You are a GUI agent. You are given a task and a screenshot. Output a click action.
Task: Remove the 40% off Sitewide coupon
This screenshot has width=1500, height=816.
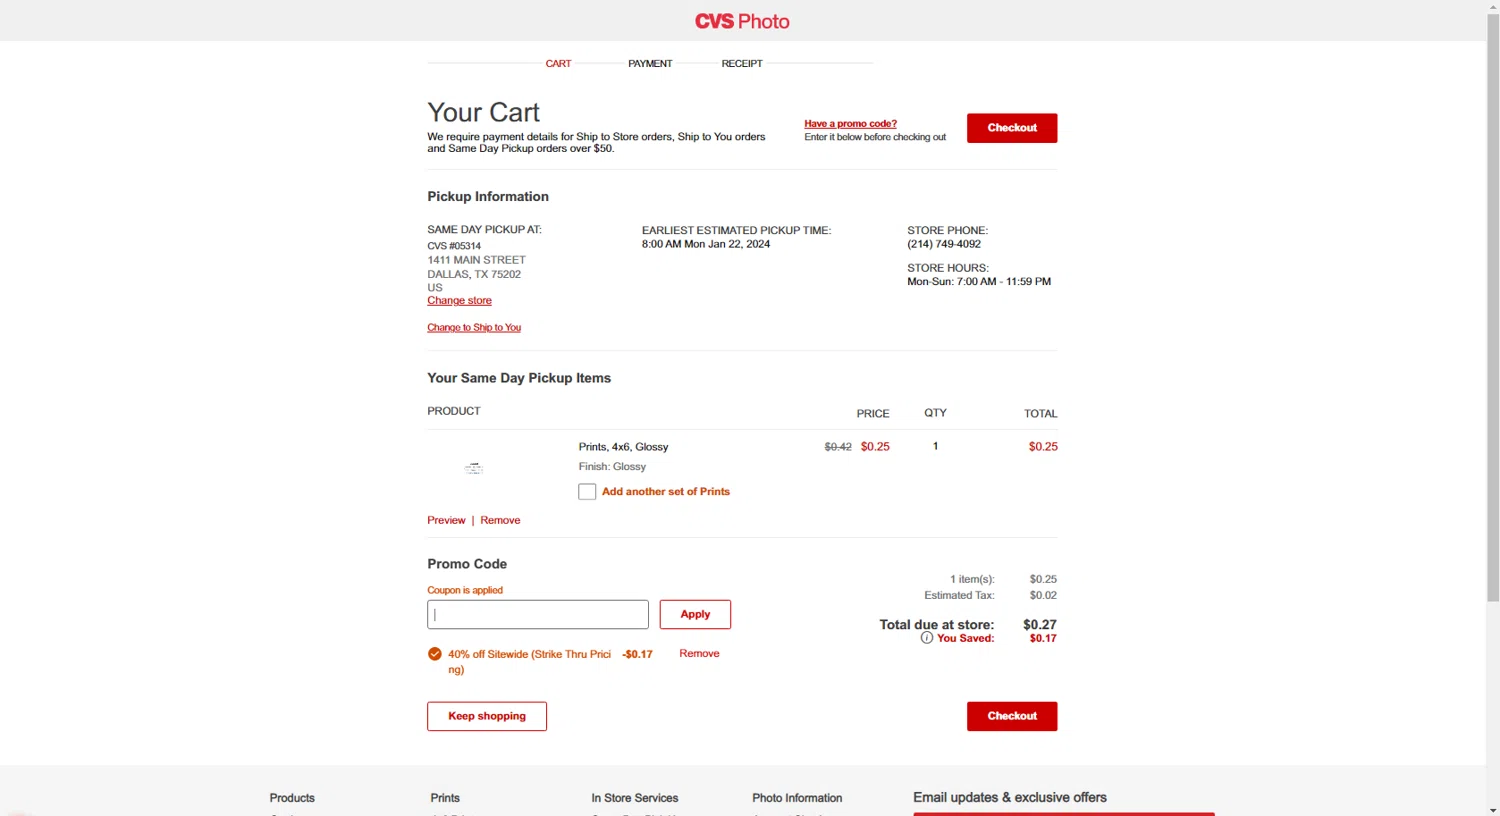[699, 654]
